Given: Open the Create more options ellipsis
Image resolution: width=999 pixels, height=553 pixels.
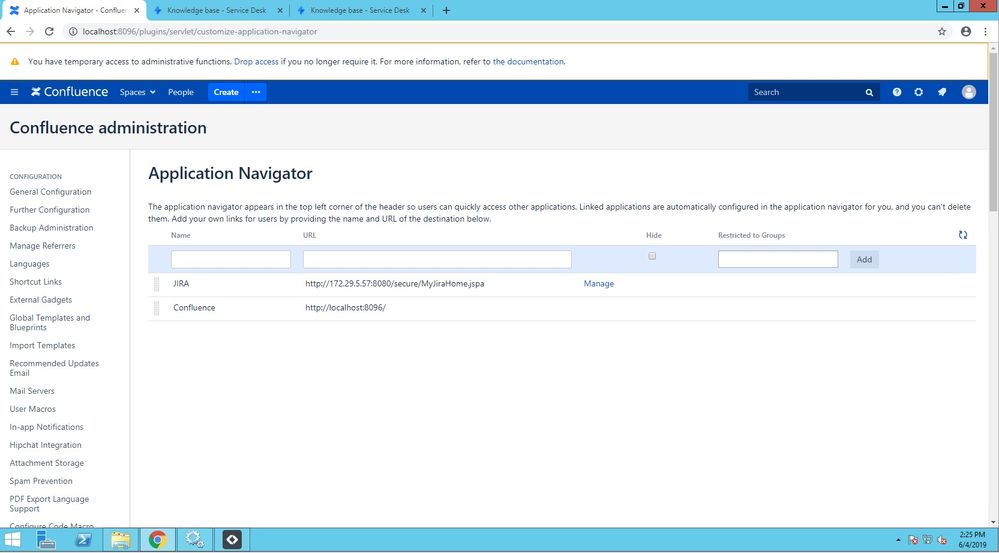Looking at the screenshot, I should point(255,92).
